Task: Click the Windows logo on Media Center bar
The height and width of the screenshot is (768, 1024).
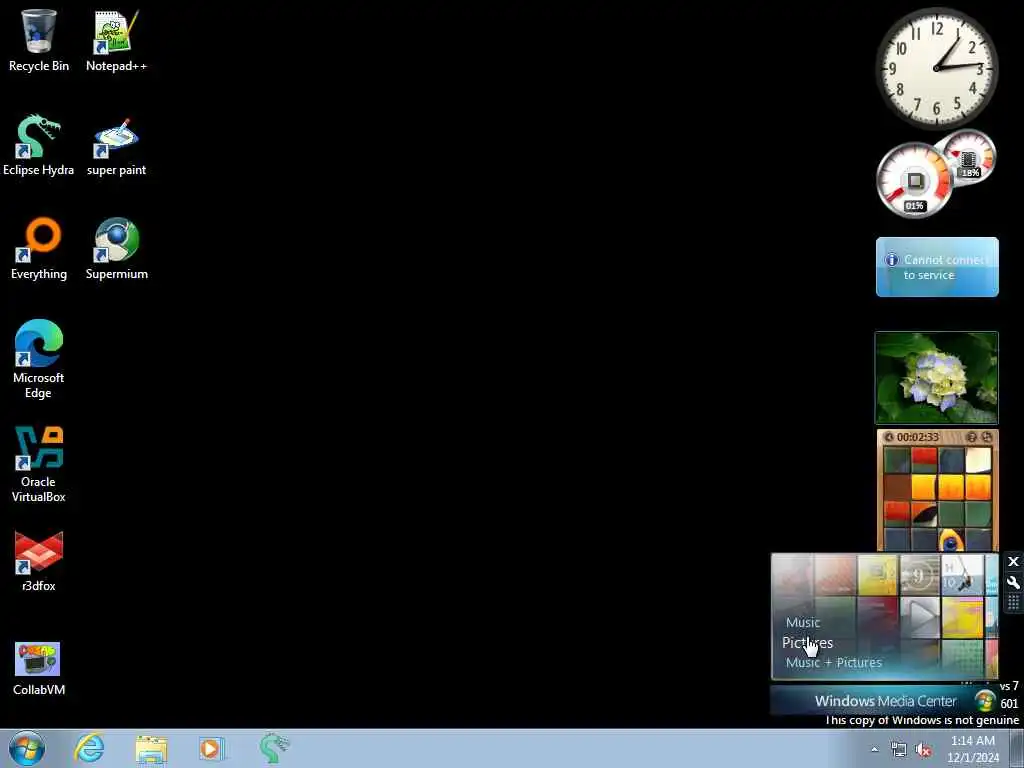Action: coord(985,701)
